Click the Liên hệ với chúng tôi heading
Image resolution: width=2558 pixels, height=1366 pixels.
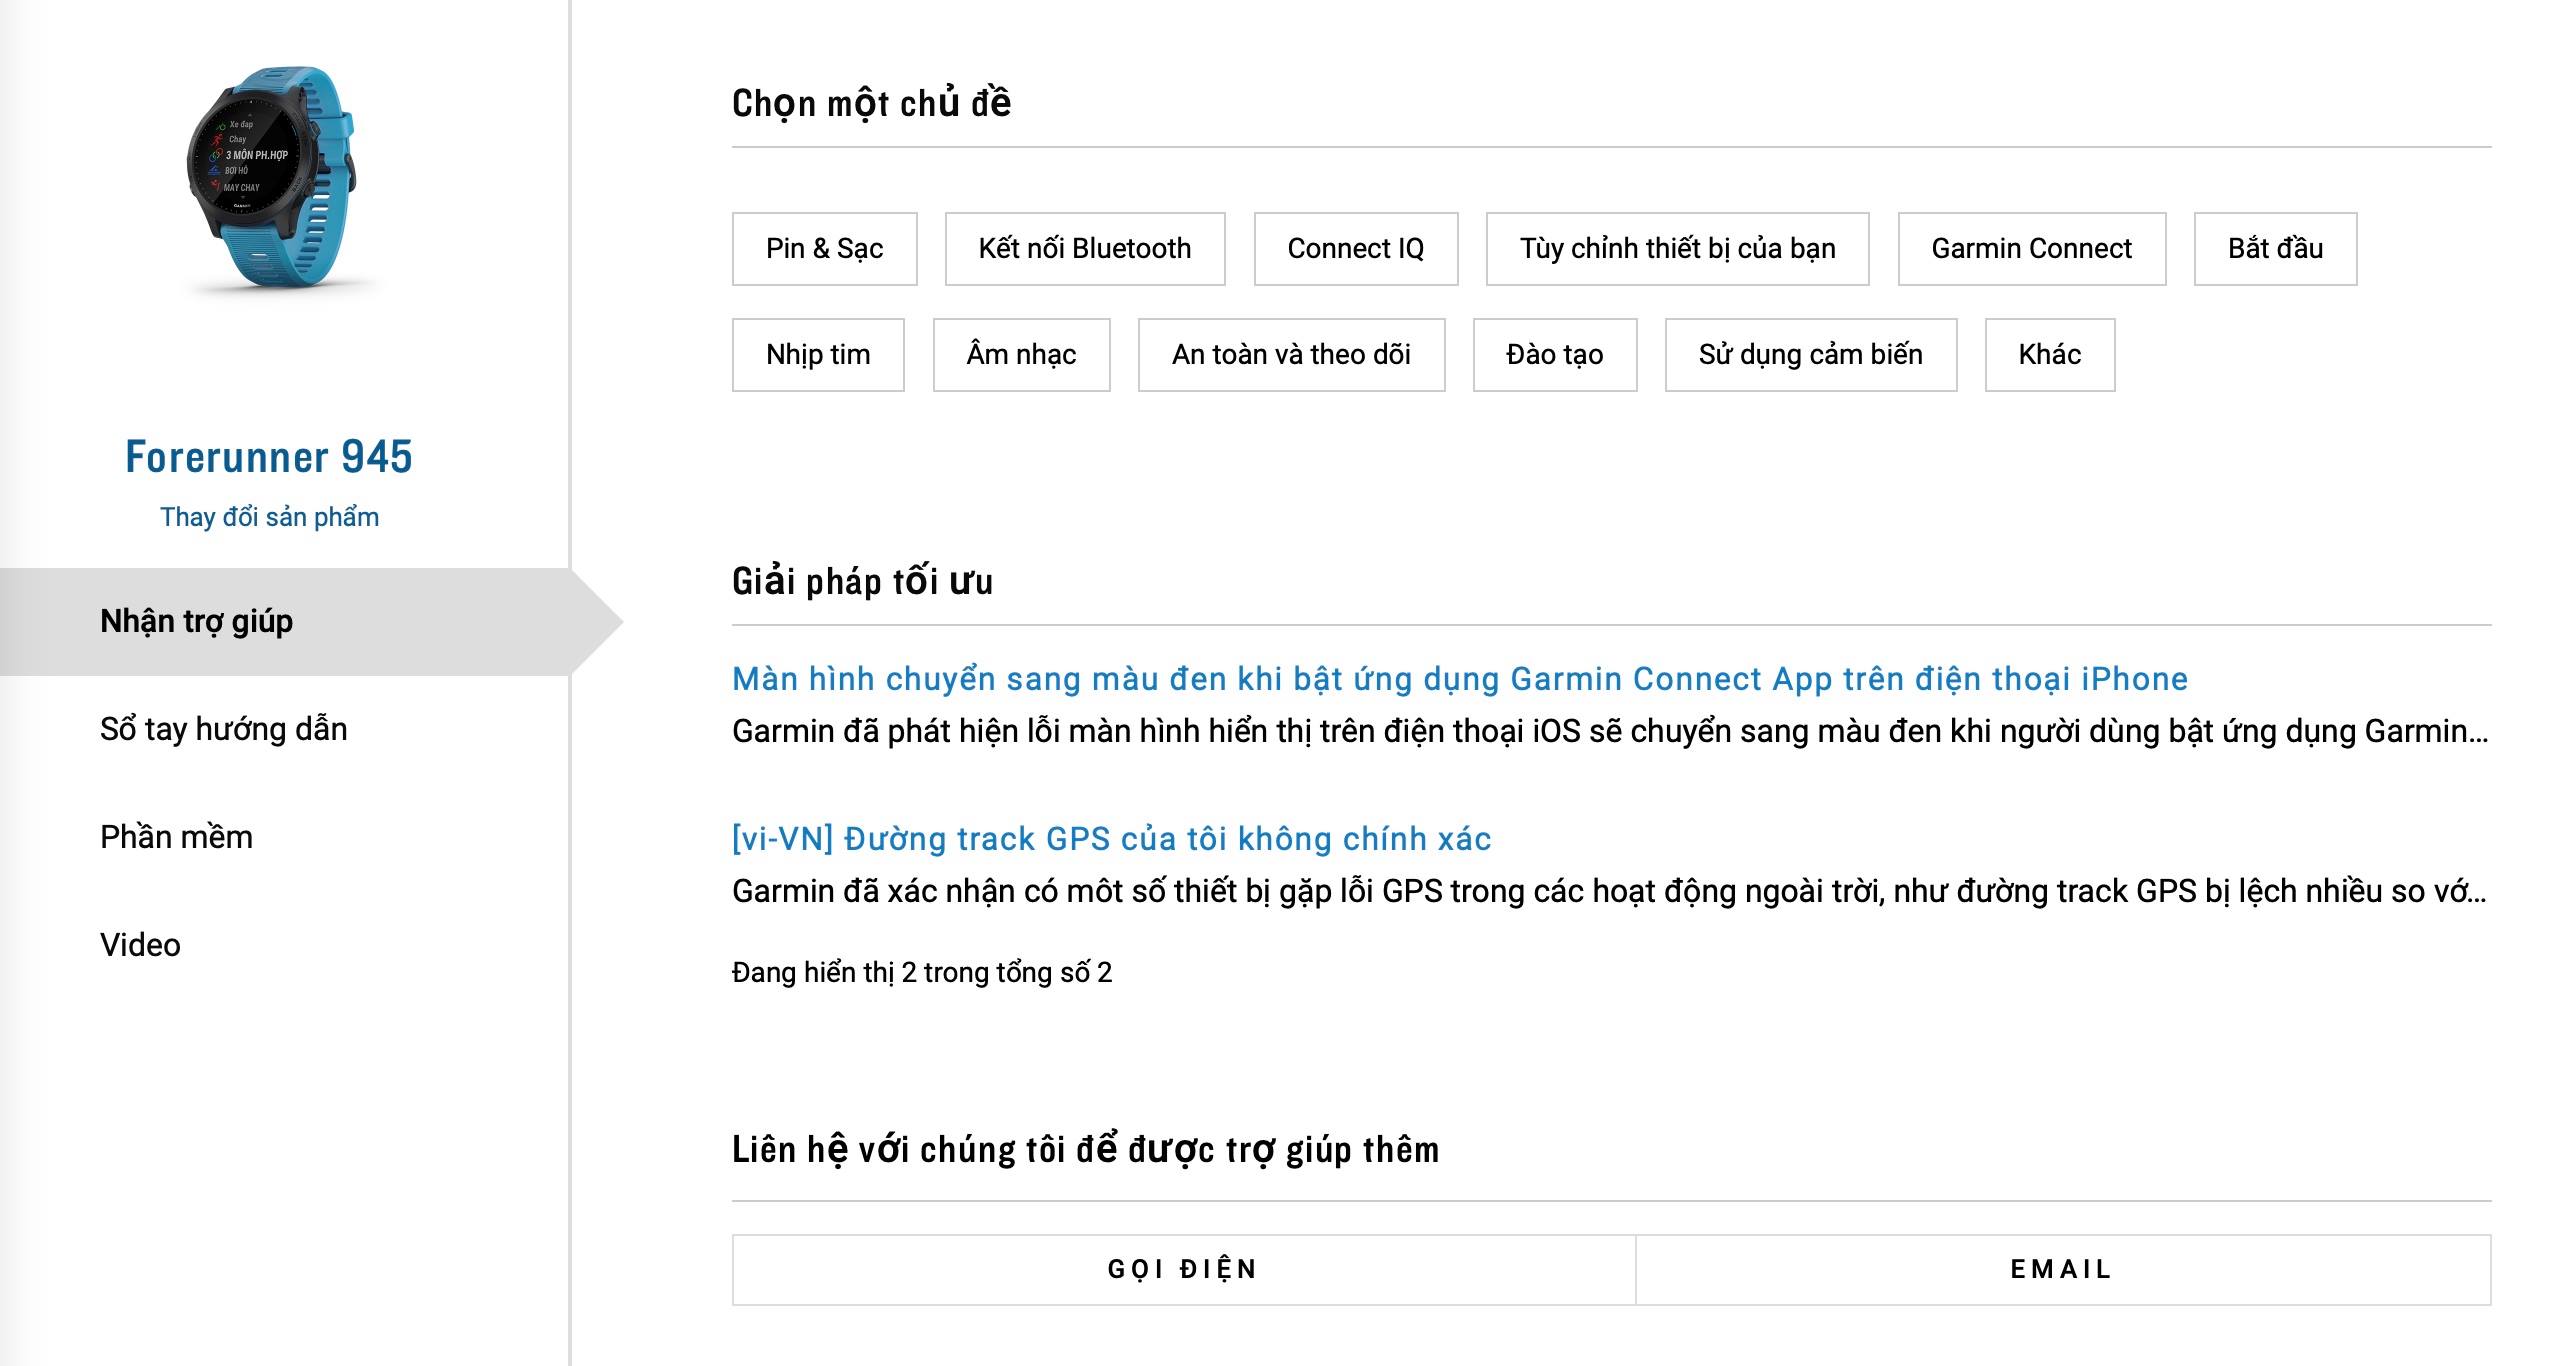(x=1085, y=1150)
